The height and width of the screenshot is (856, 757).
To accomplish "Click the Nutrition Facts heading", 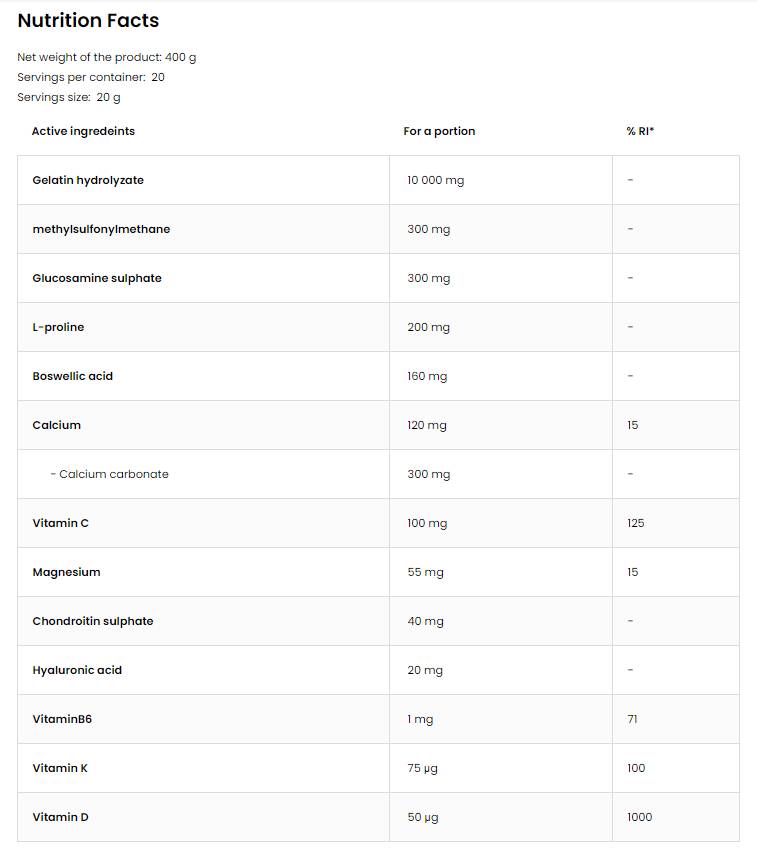I will 88,20.
